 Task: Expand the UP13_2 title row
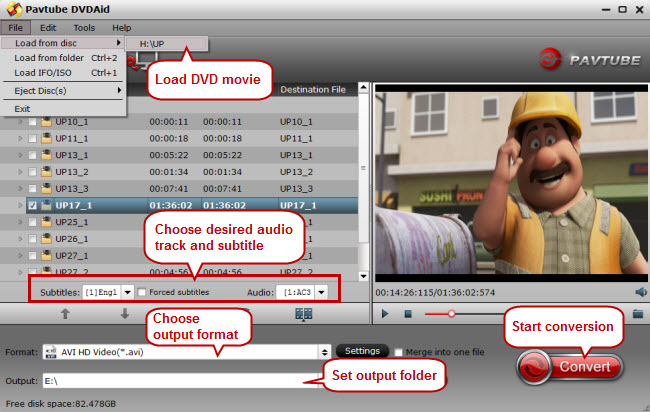20,172
